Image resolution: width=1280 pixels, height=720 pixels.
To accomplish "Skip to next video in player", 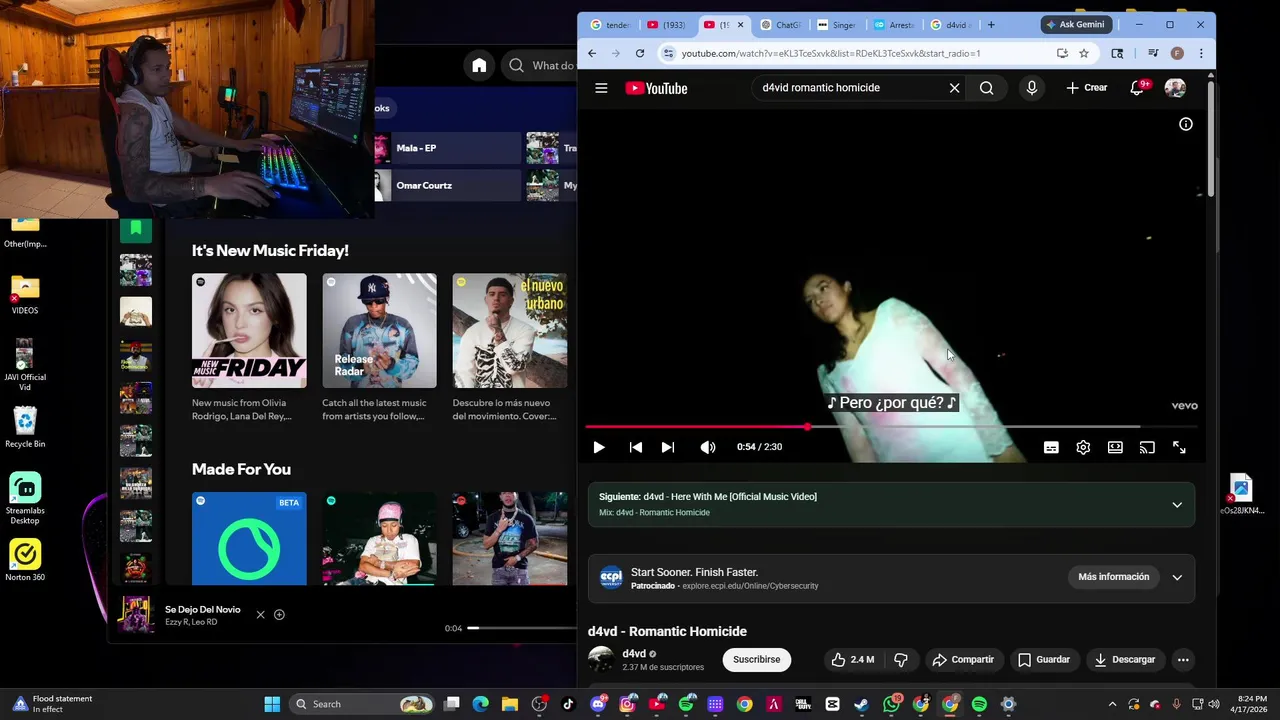I will click(x=667, y=447).
